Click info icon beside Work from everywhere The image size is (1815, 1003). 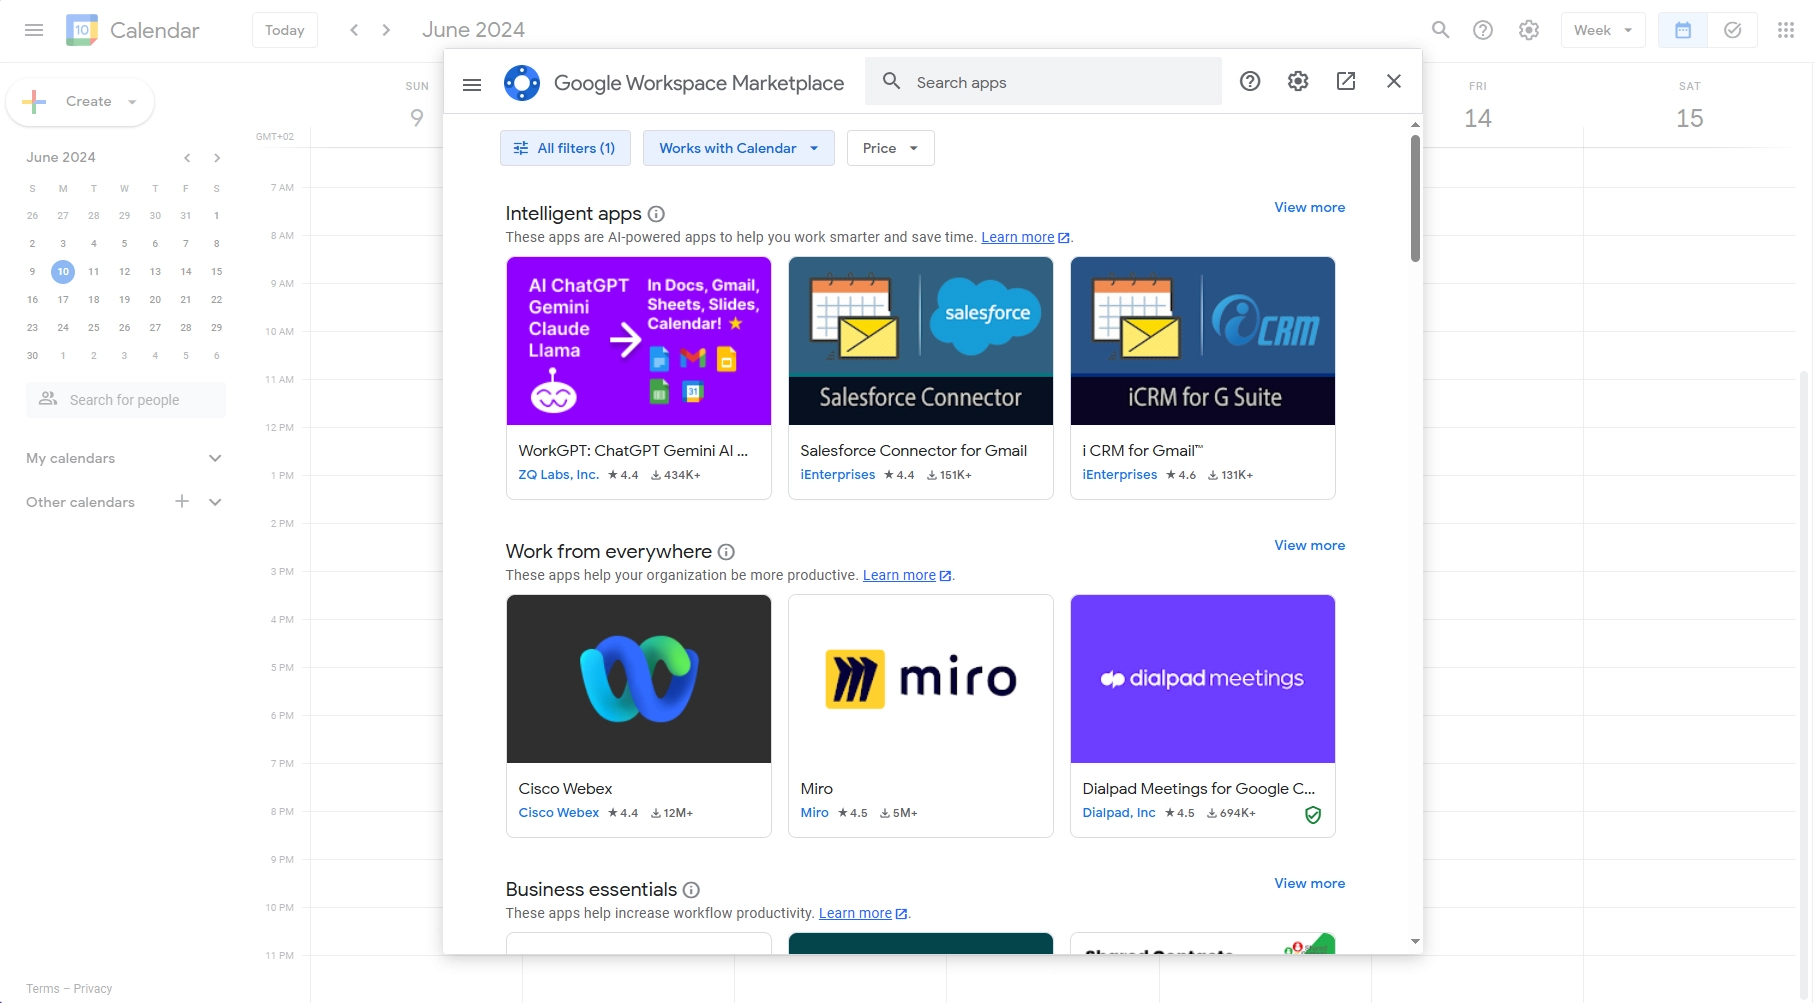click(727, 552)
